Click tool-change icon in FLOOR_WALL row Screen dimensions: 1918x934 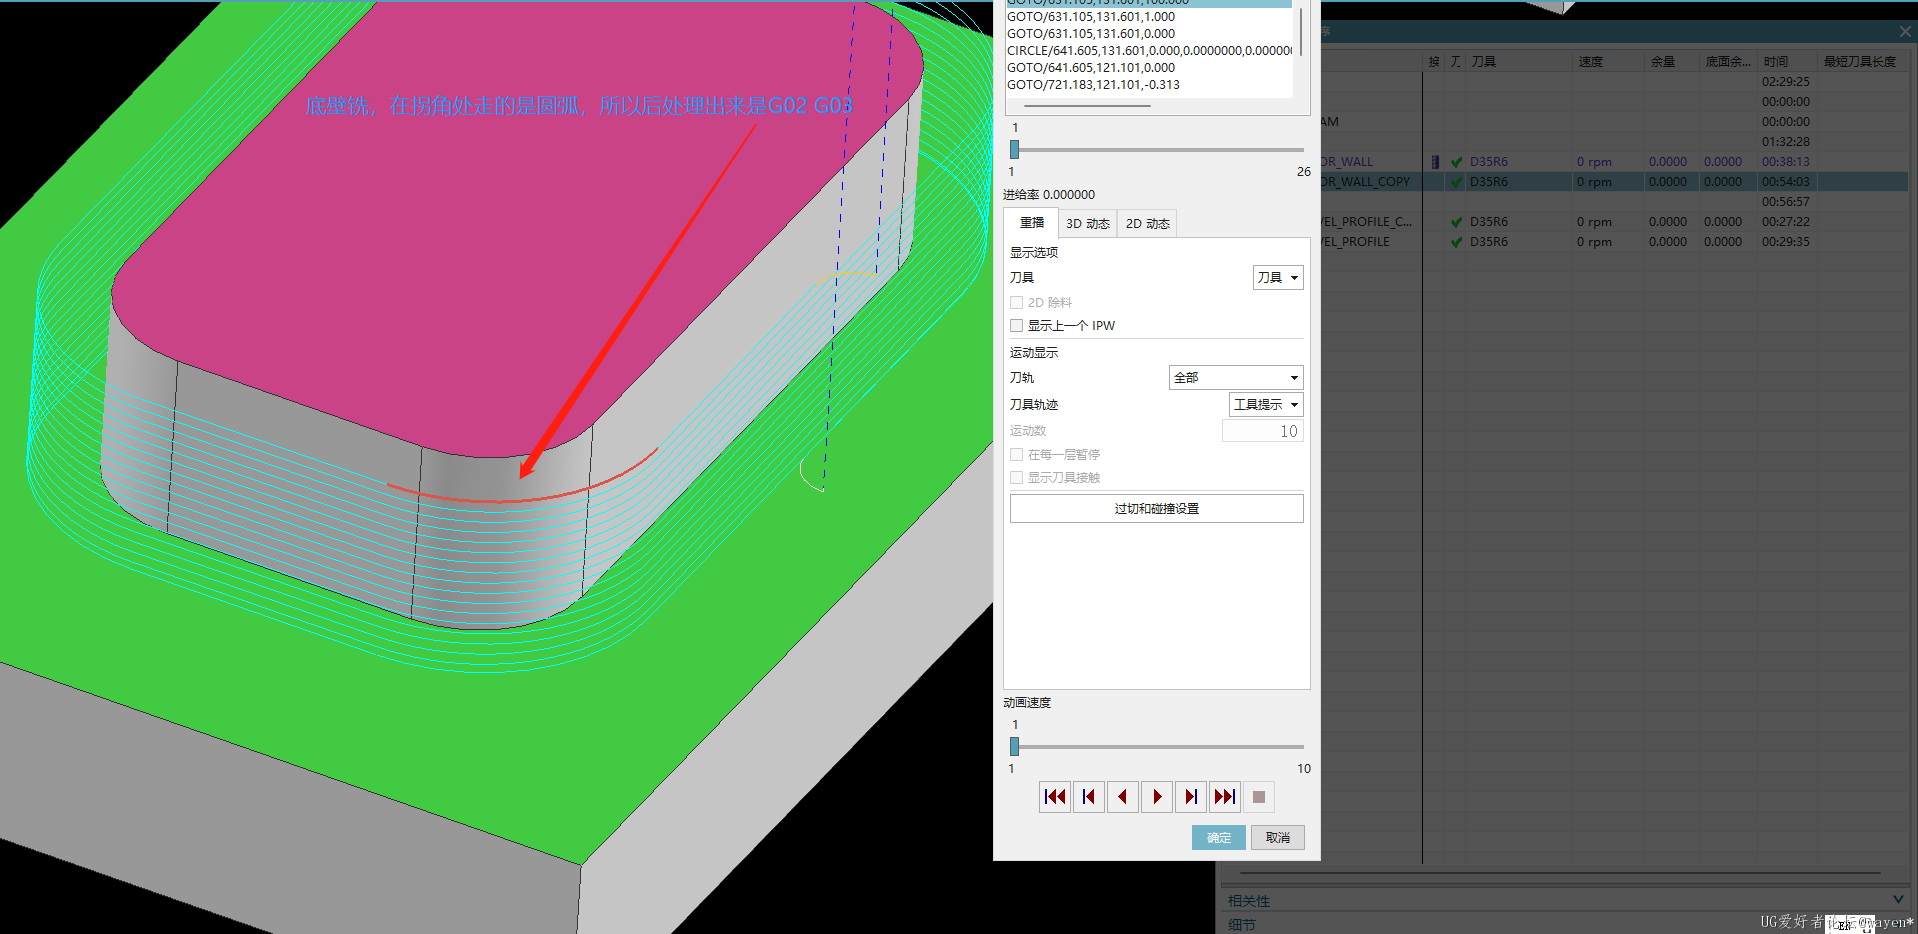[1436, 162]
